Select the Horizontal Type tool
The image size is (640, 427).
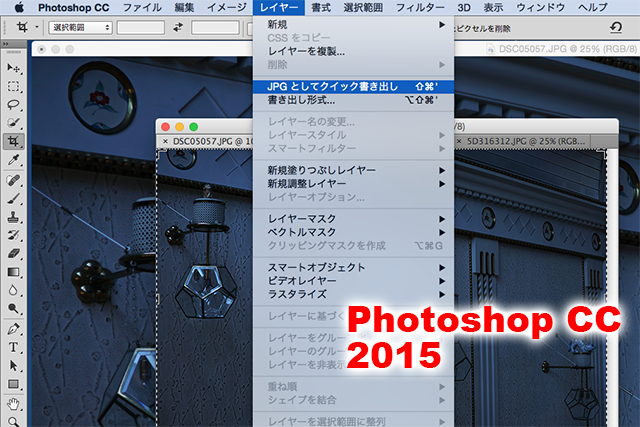pyautogui.click(x=14, y=346)
